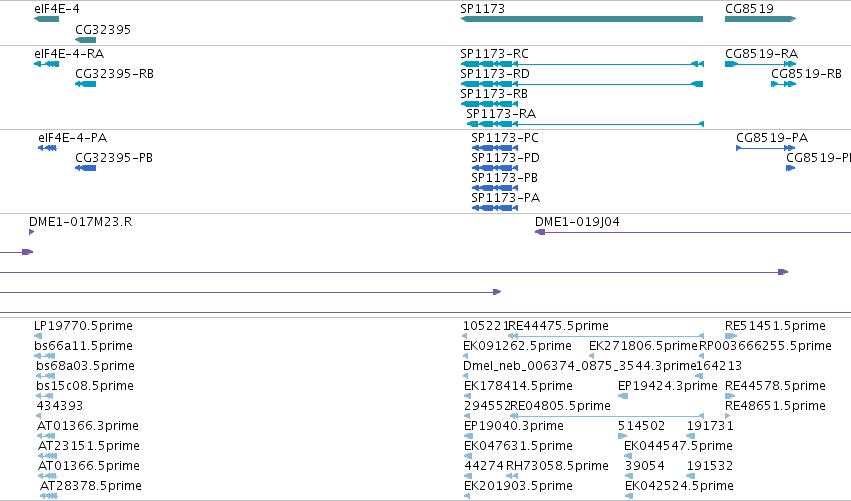Click the 294552 feature label
851x501 pixels.
pyautogui.click(x=487, y=406)
